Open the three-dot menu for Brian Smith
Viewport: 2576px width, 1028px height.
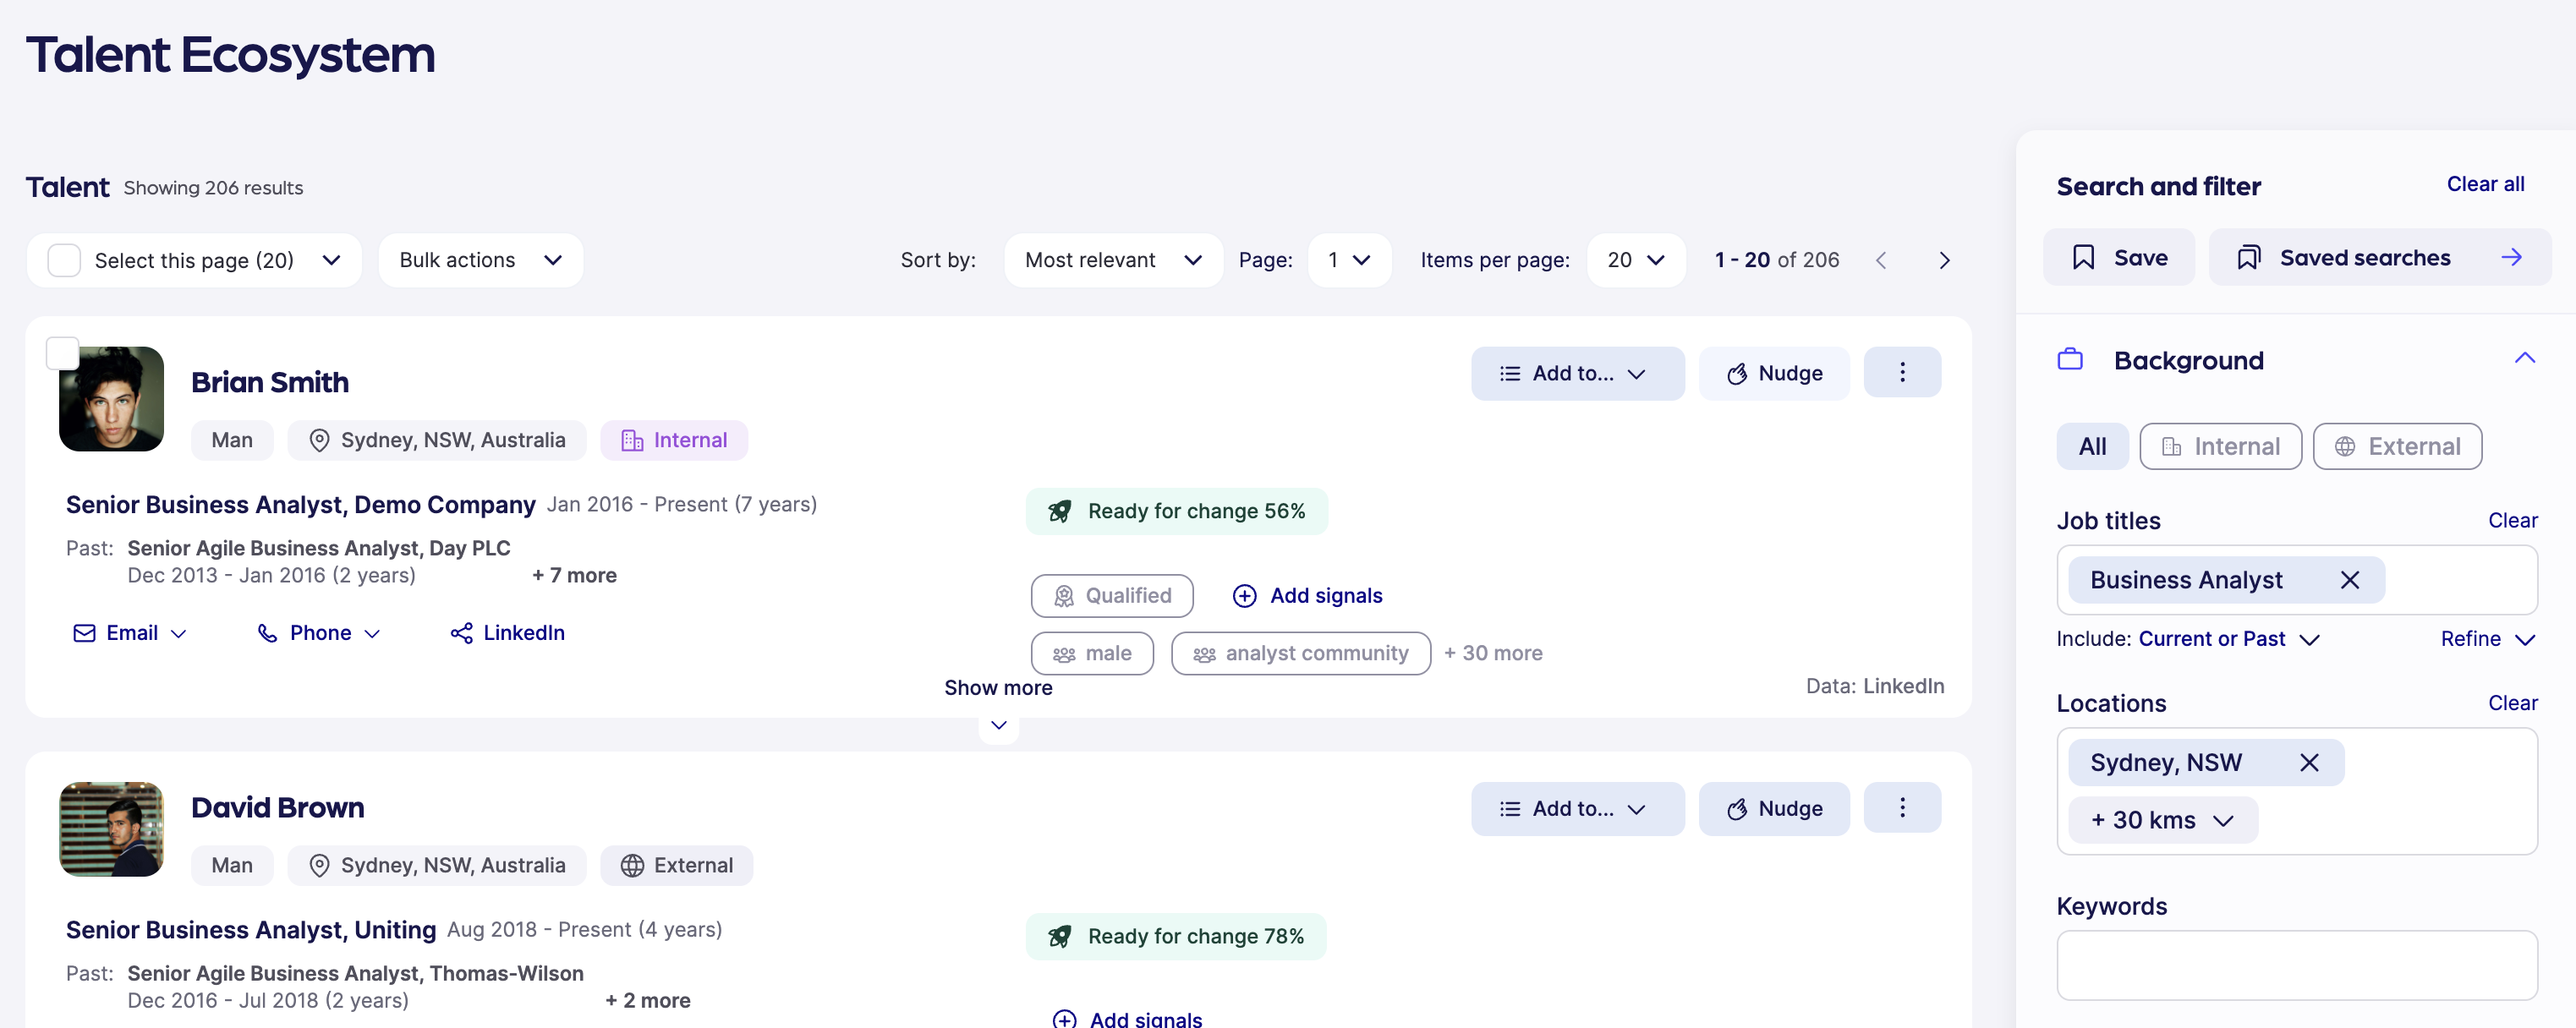1901,373
